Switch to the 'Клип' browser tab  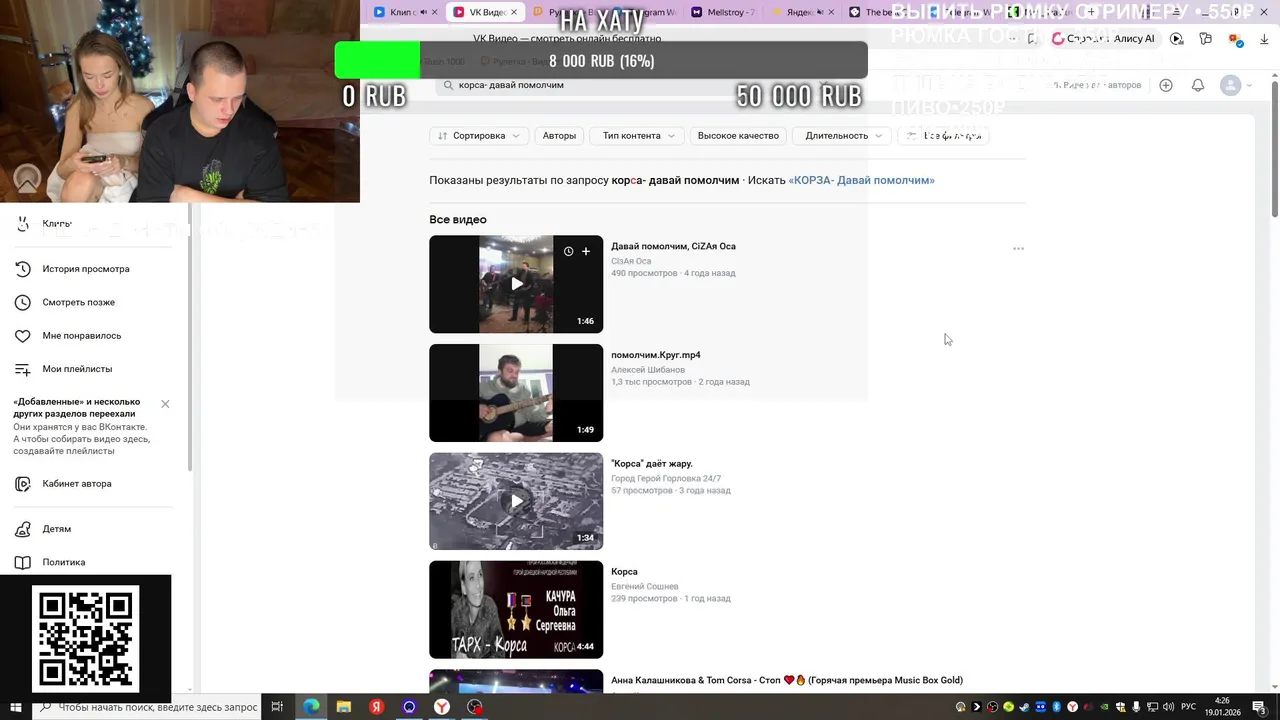tap(404, 12)
